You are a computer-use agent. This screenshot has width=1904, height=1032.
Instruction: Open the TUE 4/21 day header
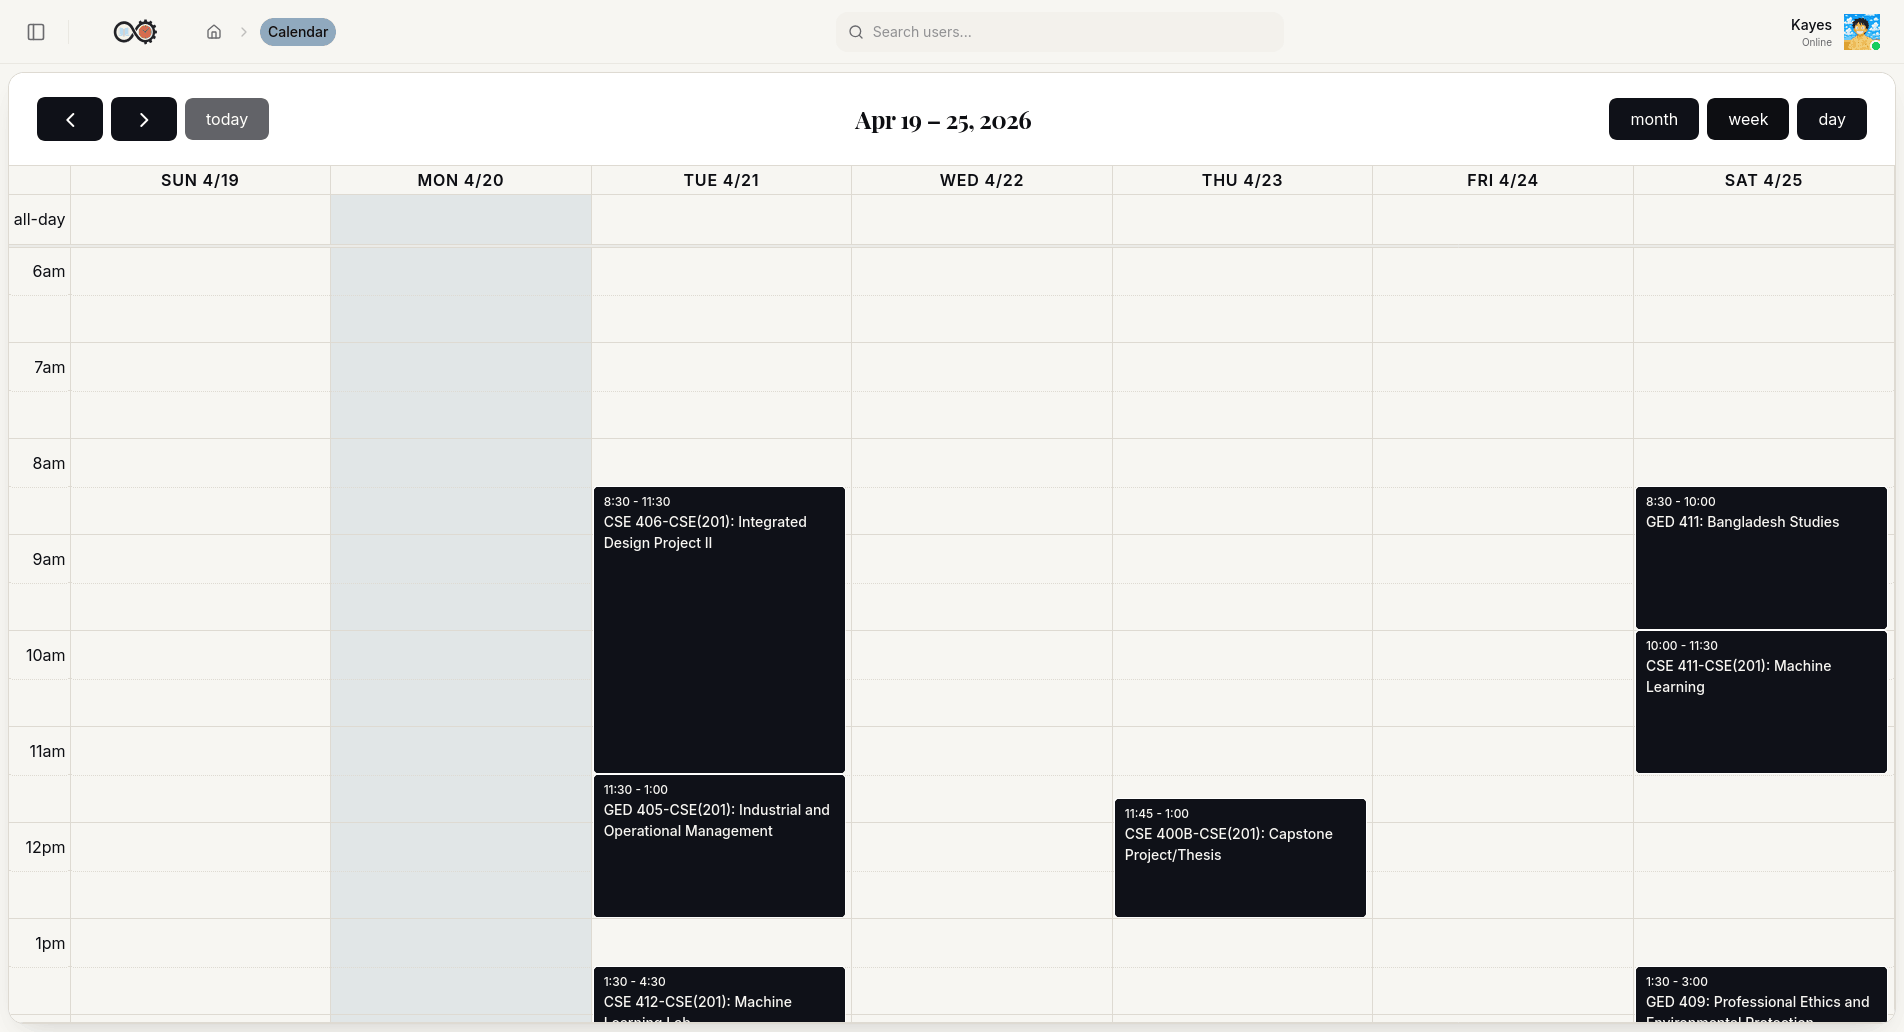[722, 180]
